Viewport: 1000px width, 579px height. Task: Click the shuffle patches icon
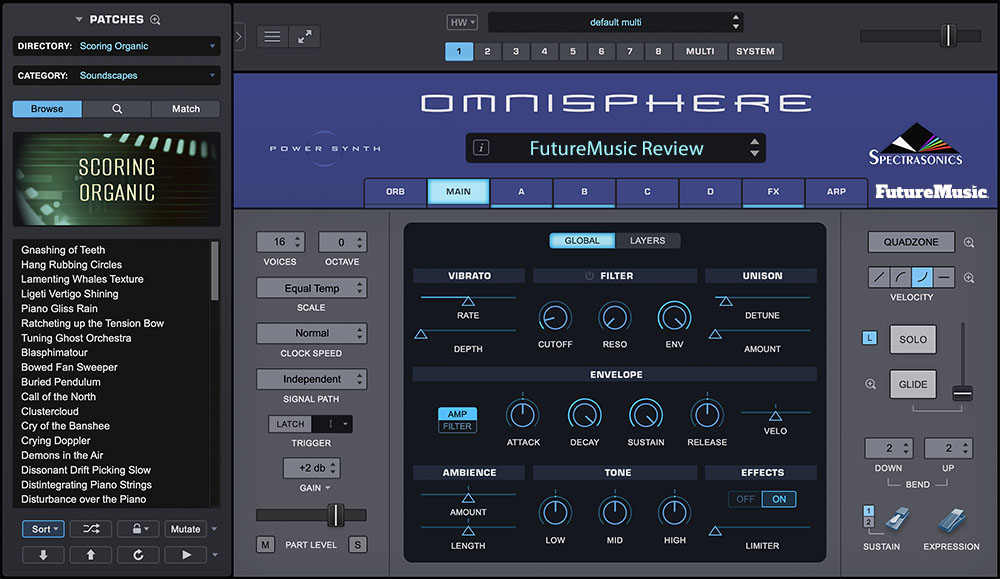pos(91,529)
